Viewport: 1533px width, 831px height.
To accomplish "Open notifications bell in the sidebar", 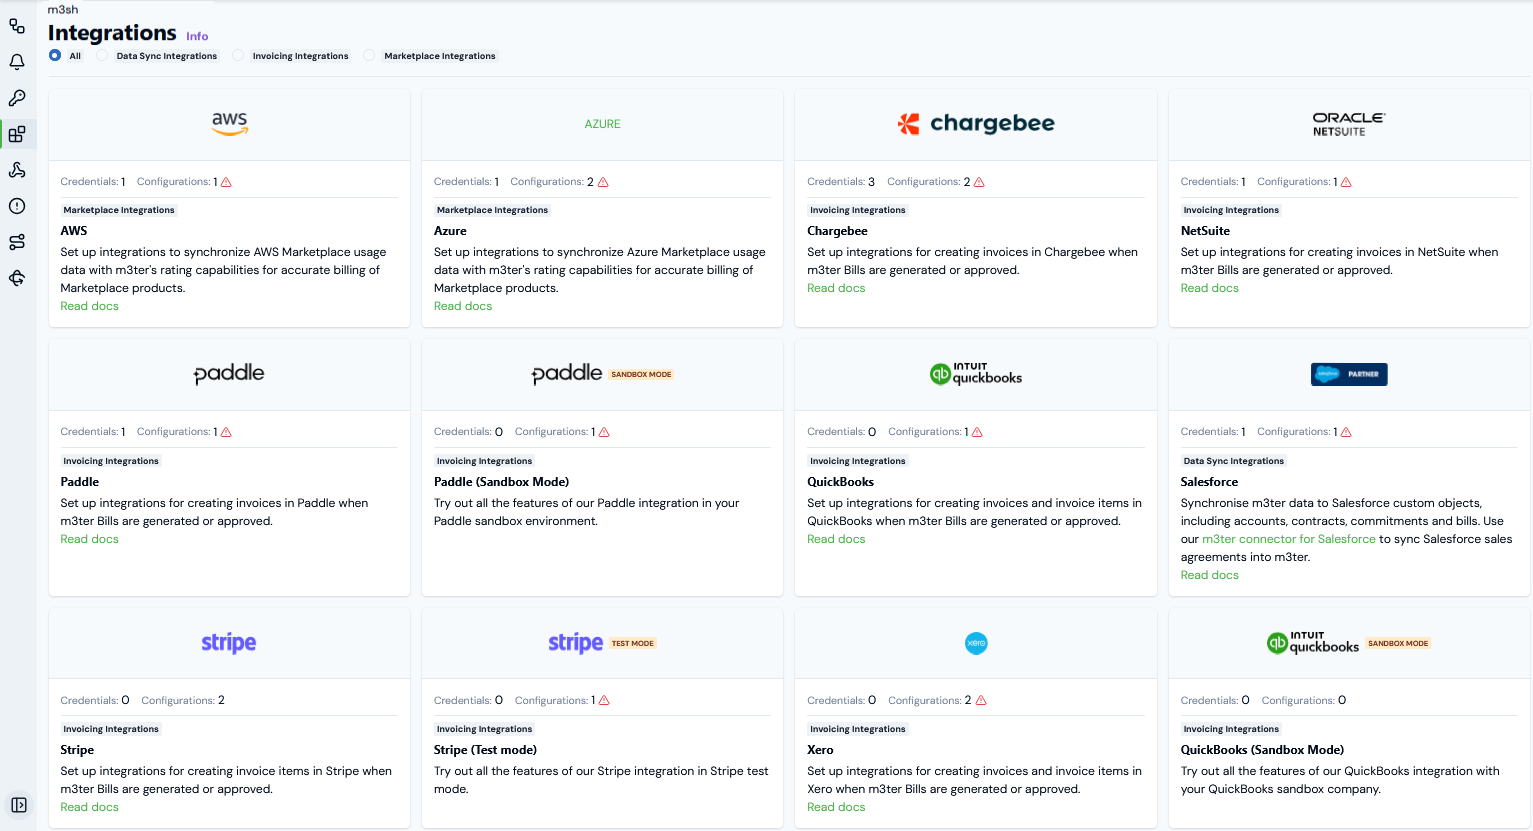I will 17,62.
